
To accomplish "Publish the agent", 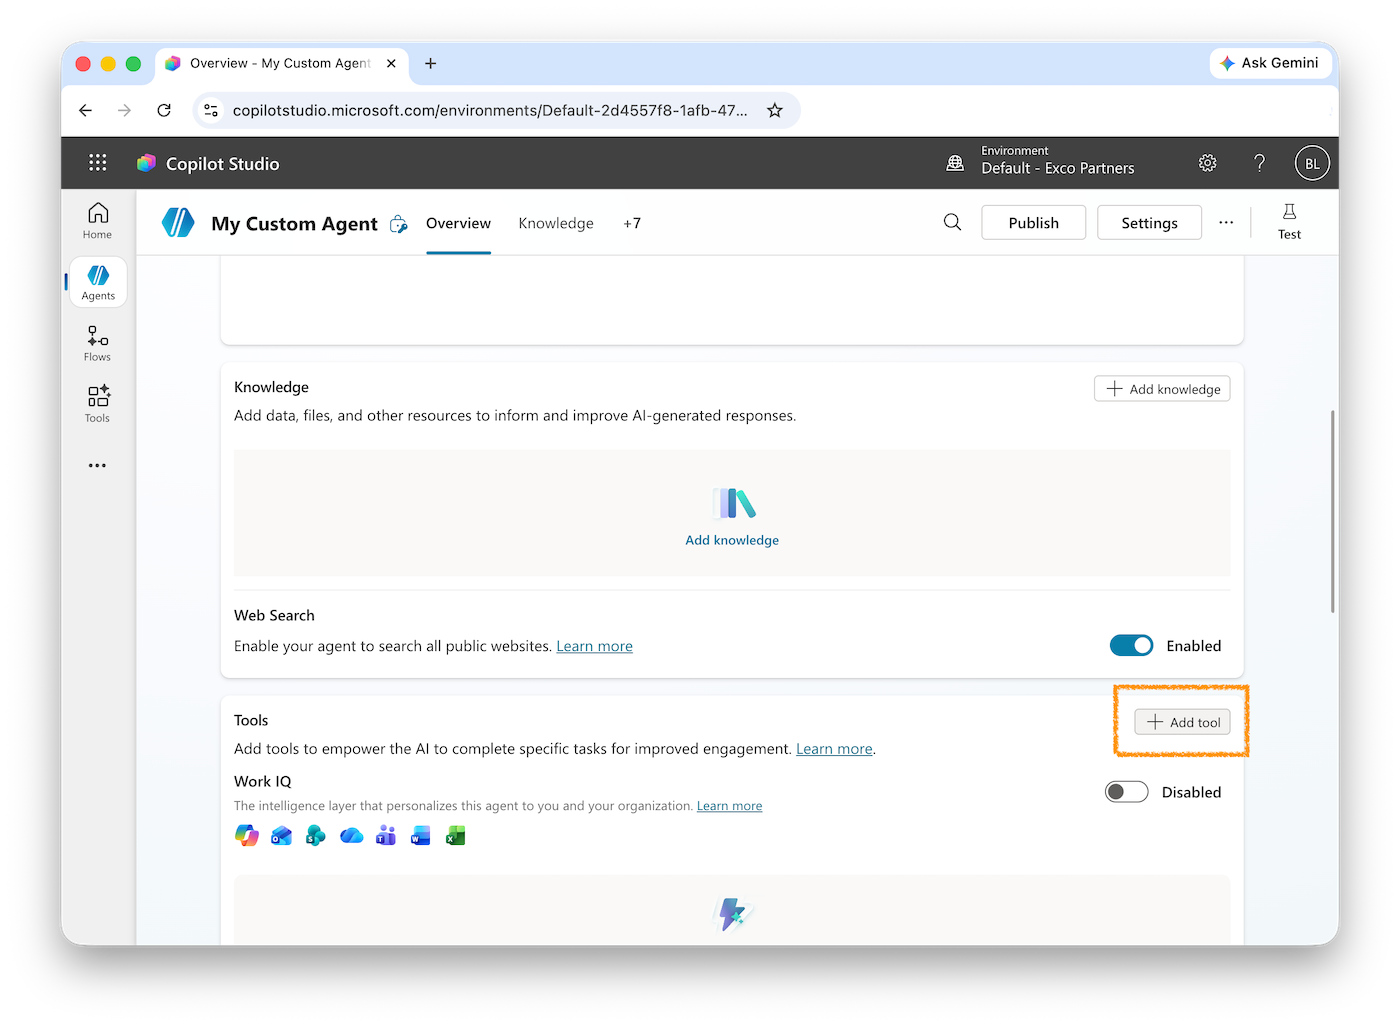I will (x=1034, y=223).
